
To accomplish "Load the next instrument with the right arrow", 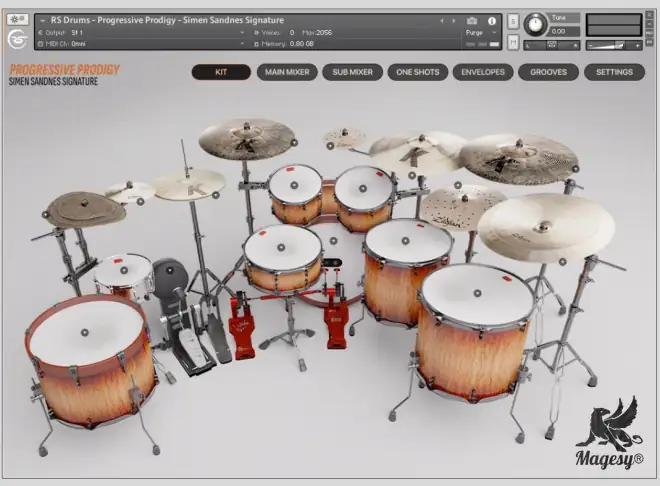I will coord(454,21).
